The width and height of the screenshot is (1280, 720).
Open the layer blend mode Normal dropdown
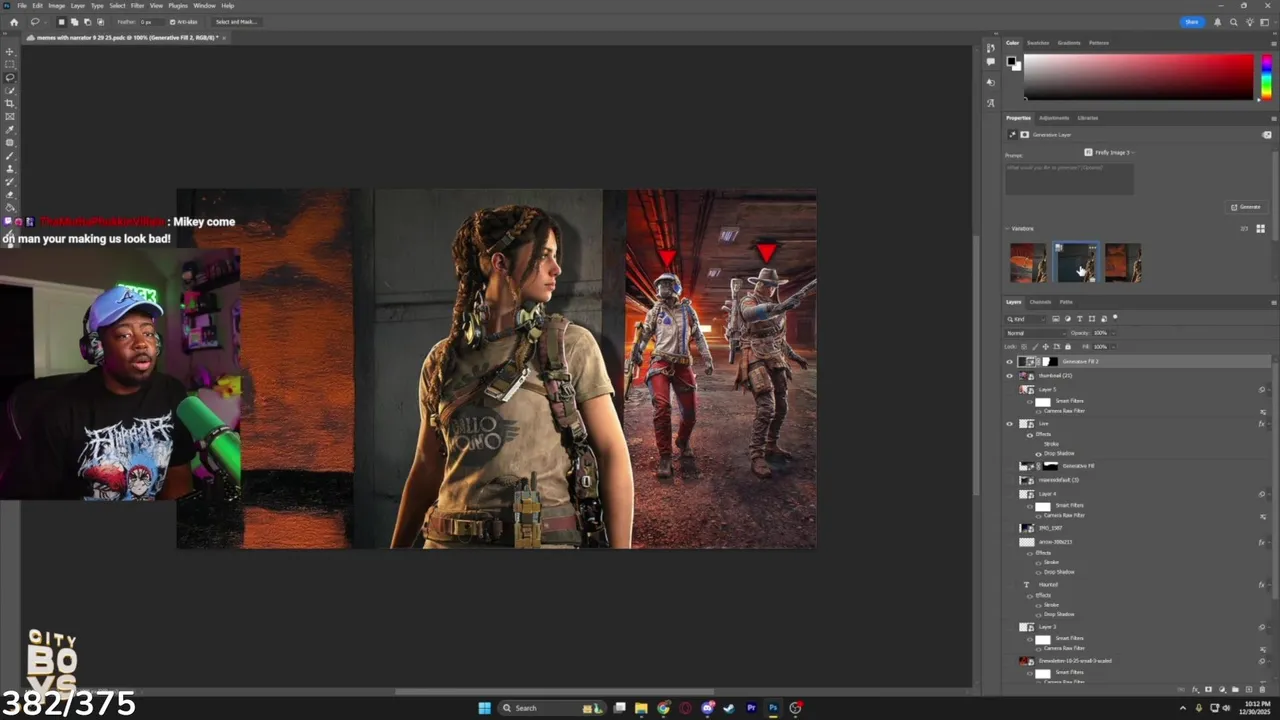click(x=1035, y=333)
